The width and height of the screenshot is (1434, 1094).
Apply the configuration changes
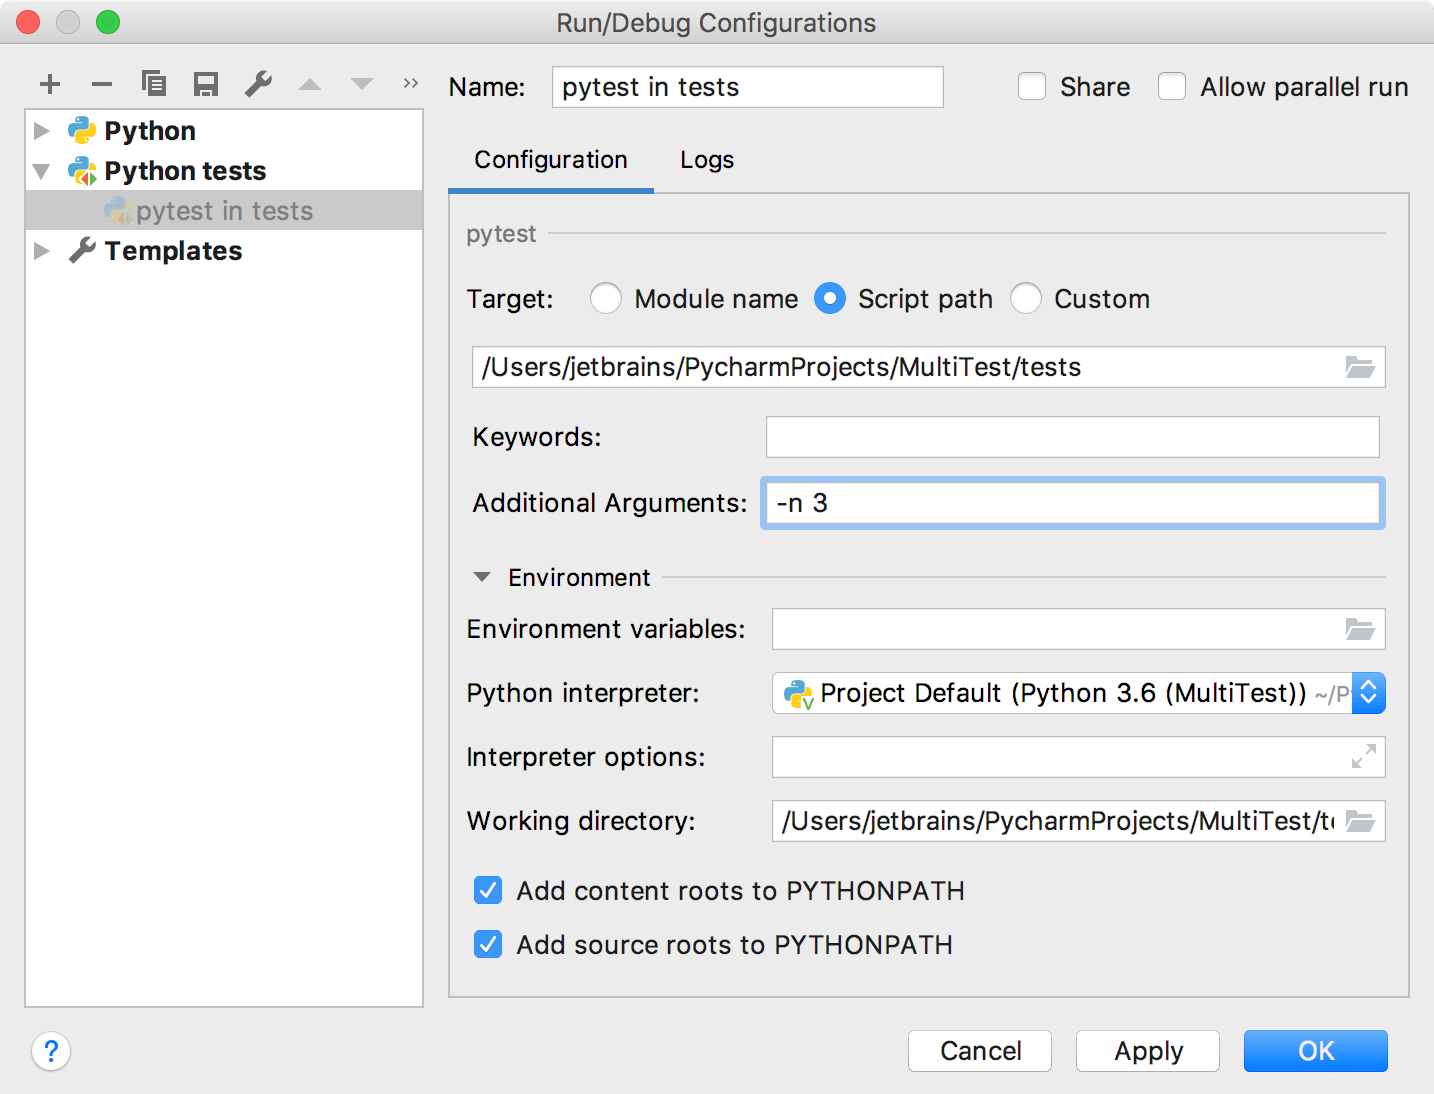1147,1051
